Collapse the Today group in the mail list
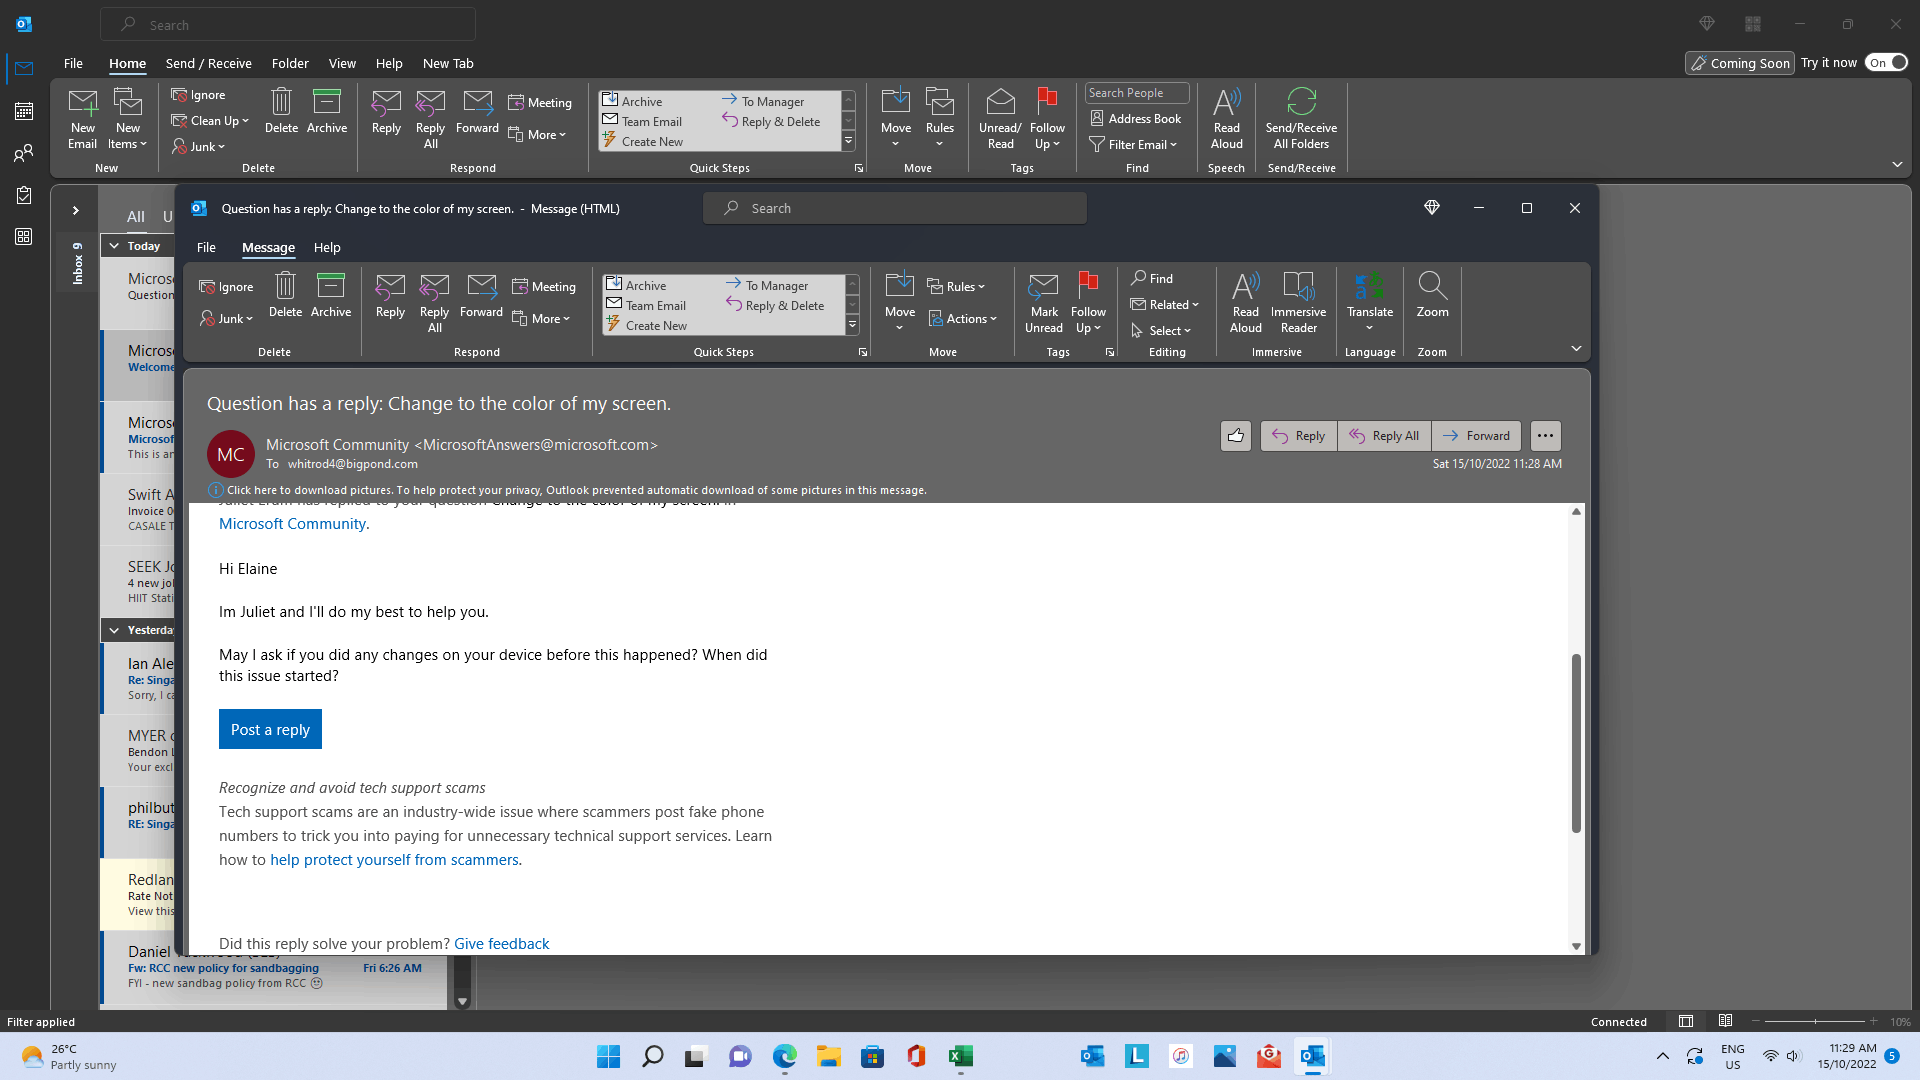Screen dimensions: 1920x1080 click(x=114, y=246)
